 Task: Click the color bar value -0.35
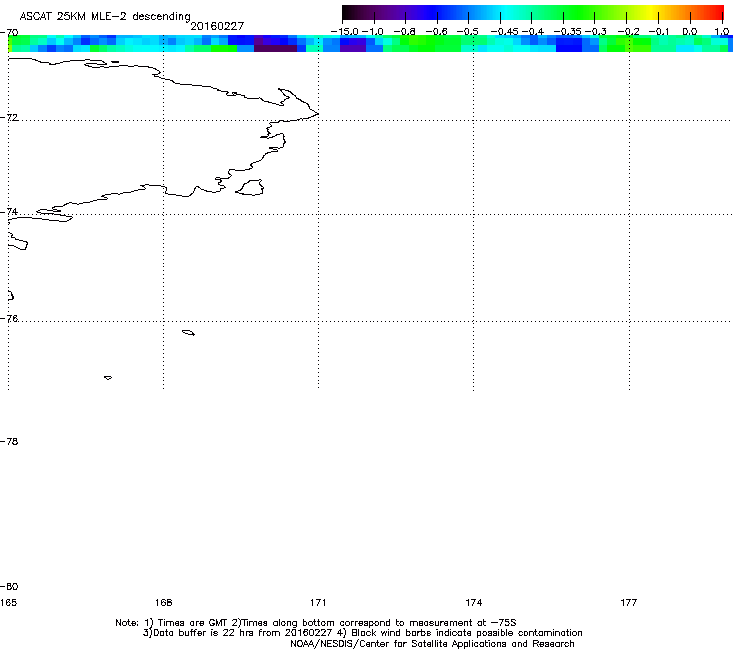pos(567,31)
